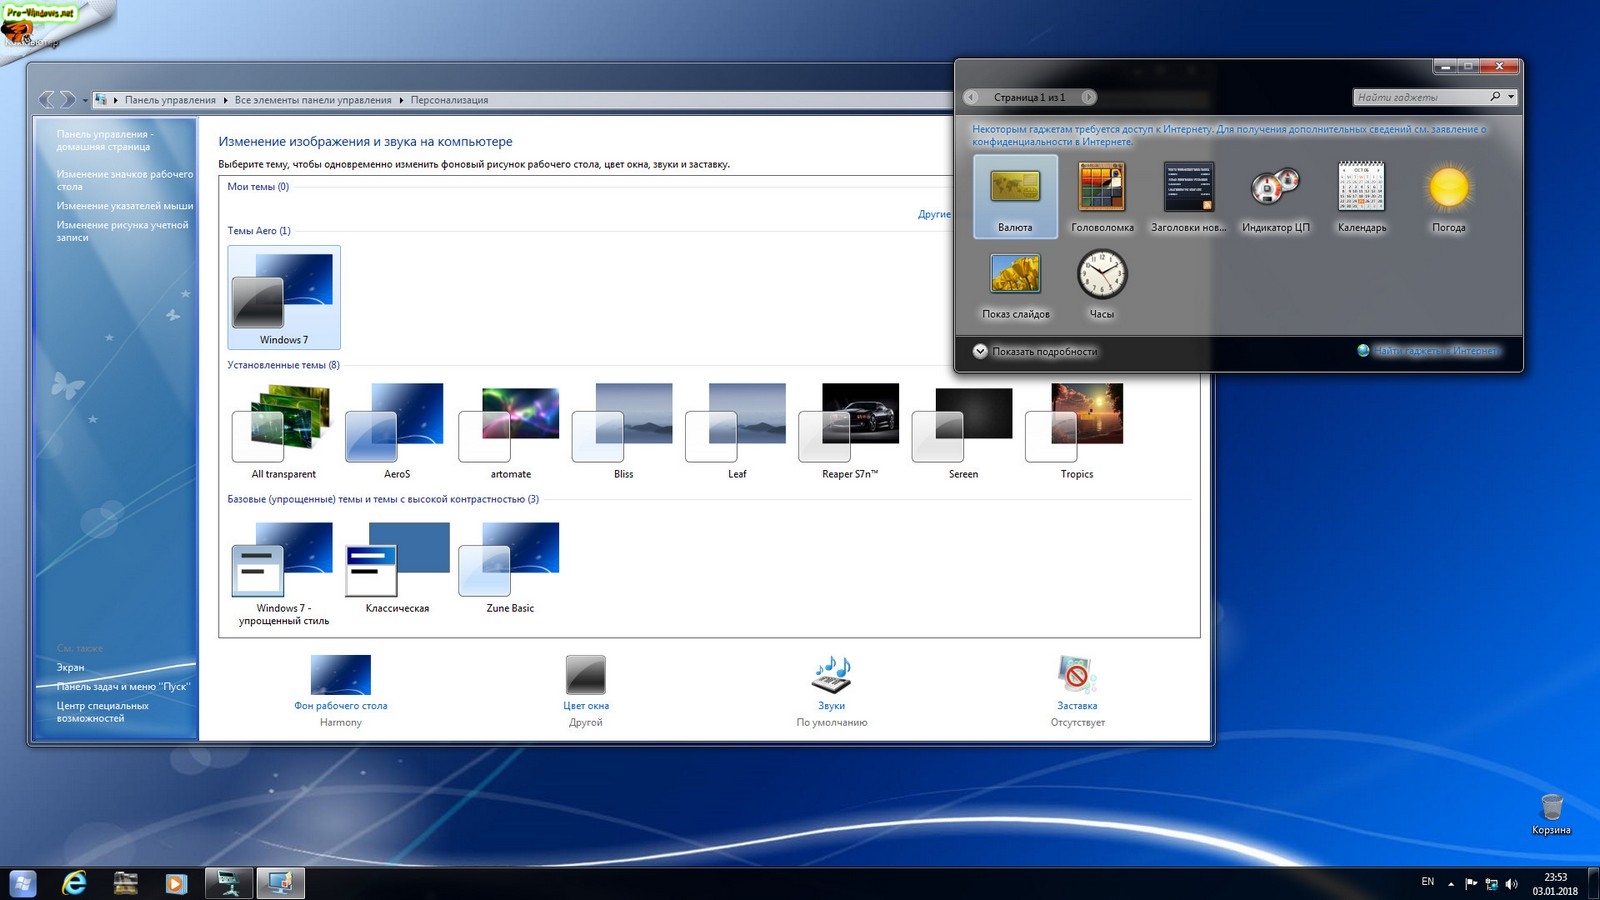The width and height of the screenshot is (1600, 900).
Task: Click Найти гаджеты в Интернете link
Action: [1436, 351]
